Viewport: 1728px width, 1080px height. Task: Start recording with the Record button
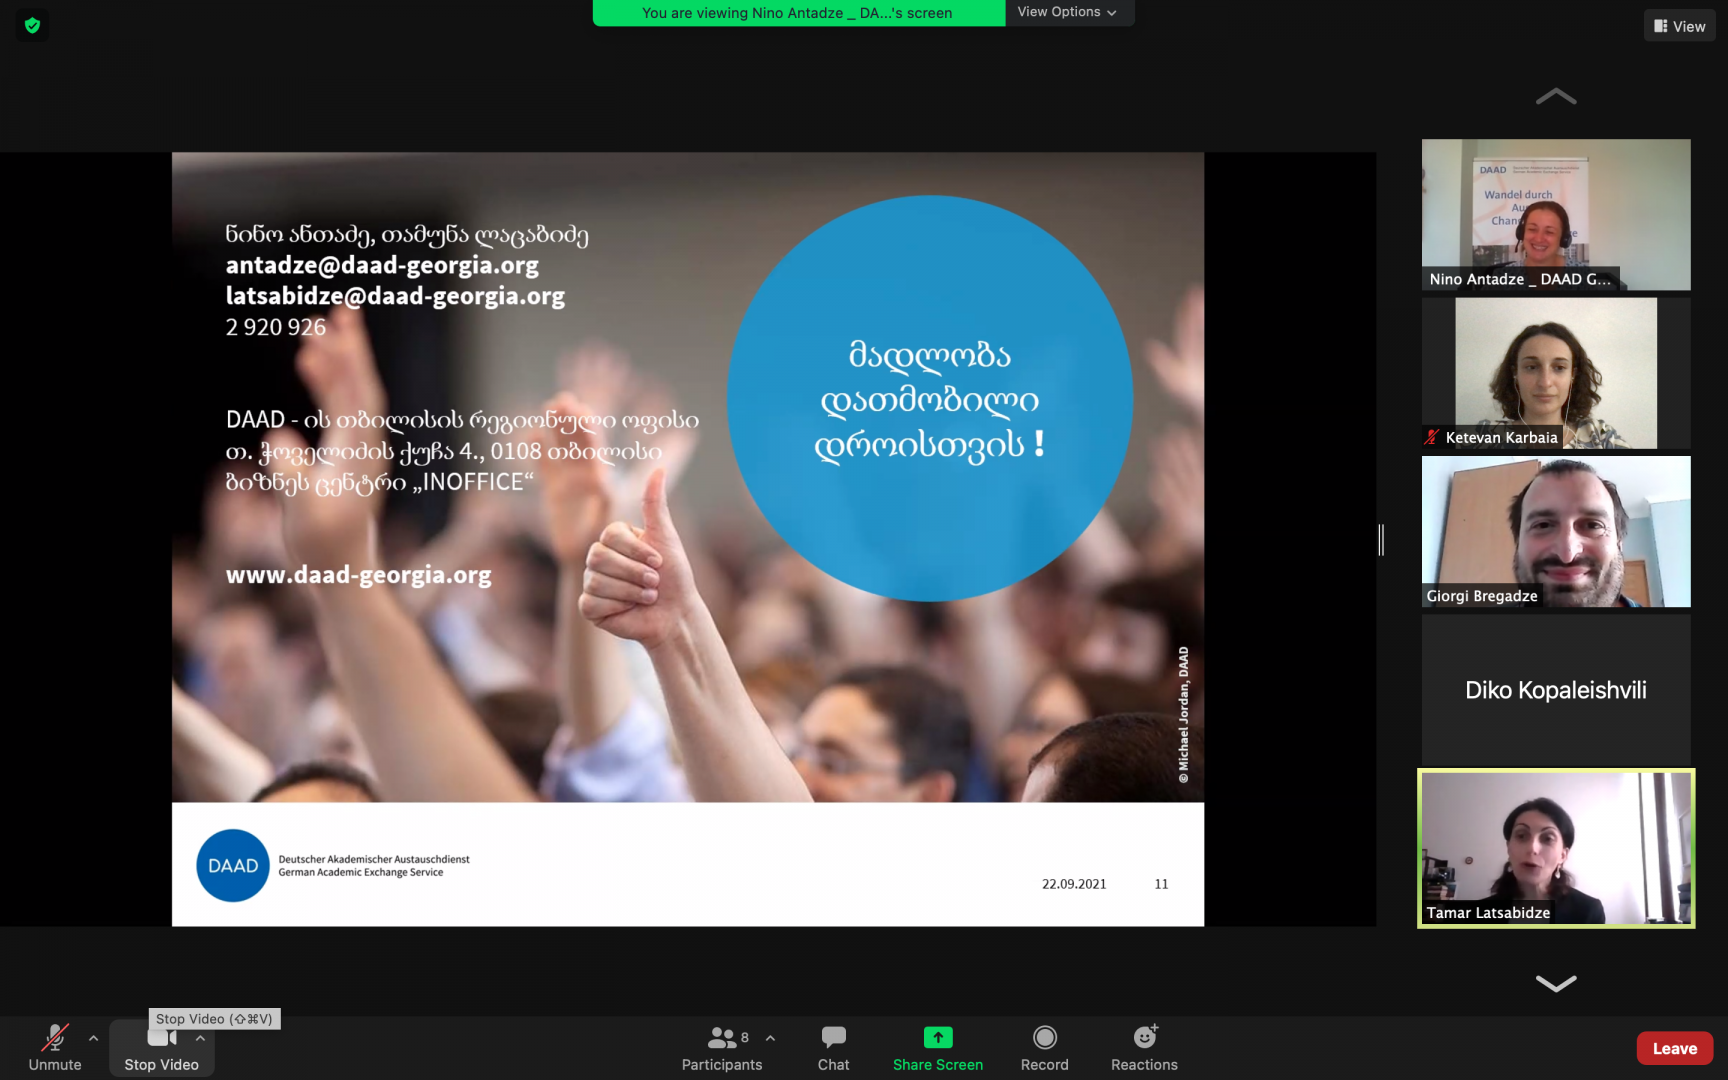(1044, 1047)
